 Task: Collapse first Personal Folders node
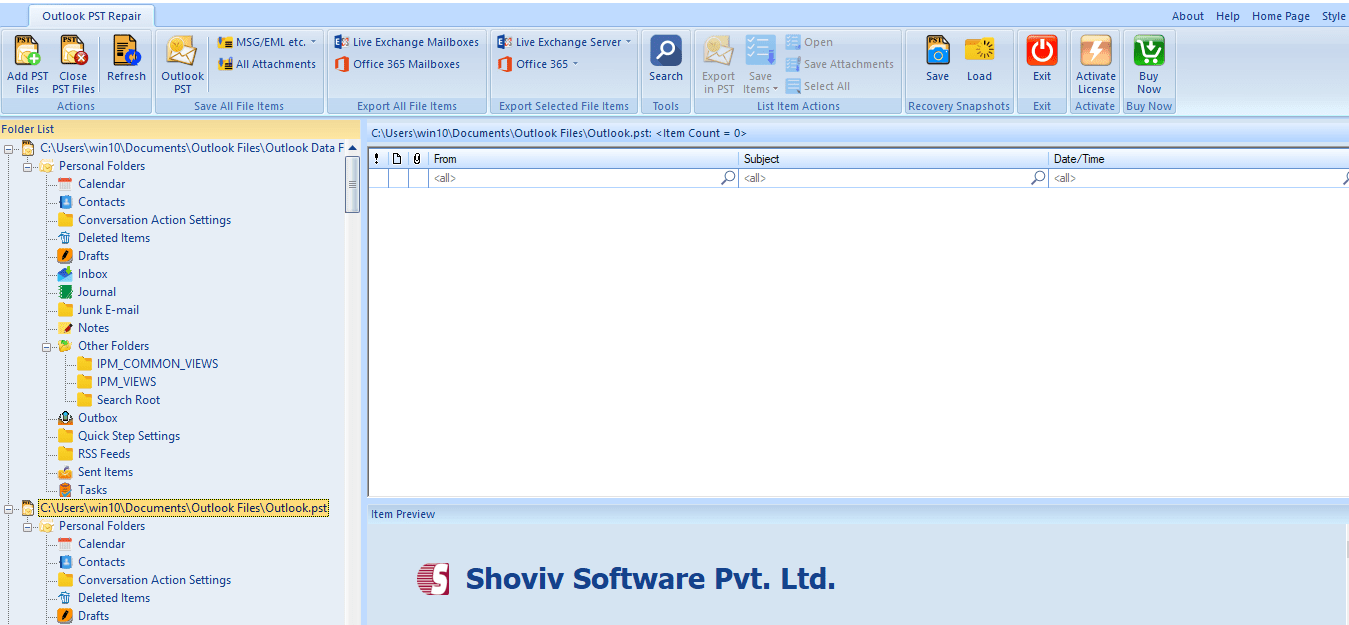pos(28,166)
